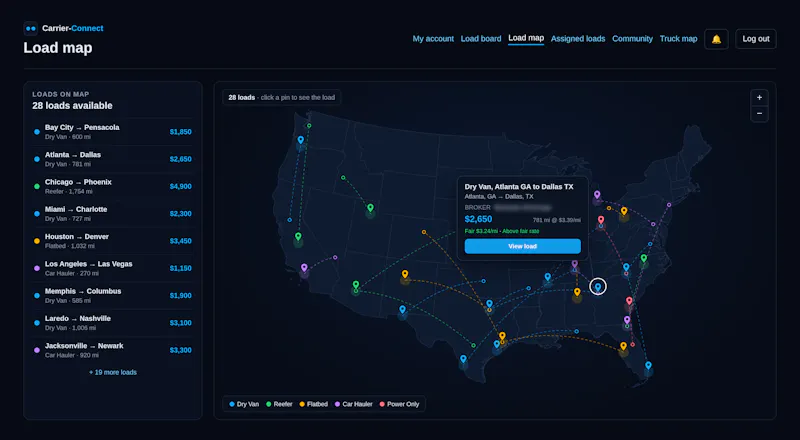This screenshot has height=440, width=800.
Task: Click the Log out button
Action: click(756, 39)
